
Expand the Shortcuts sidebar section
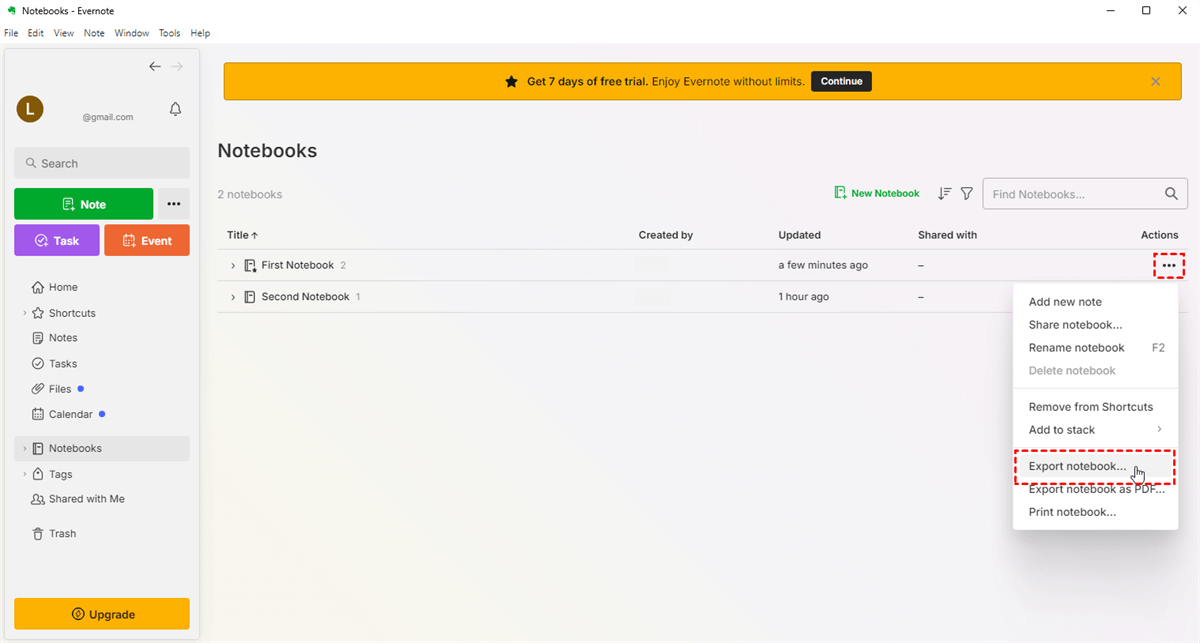[24, 313]
